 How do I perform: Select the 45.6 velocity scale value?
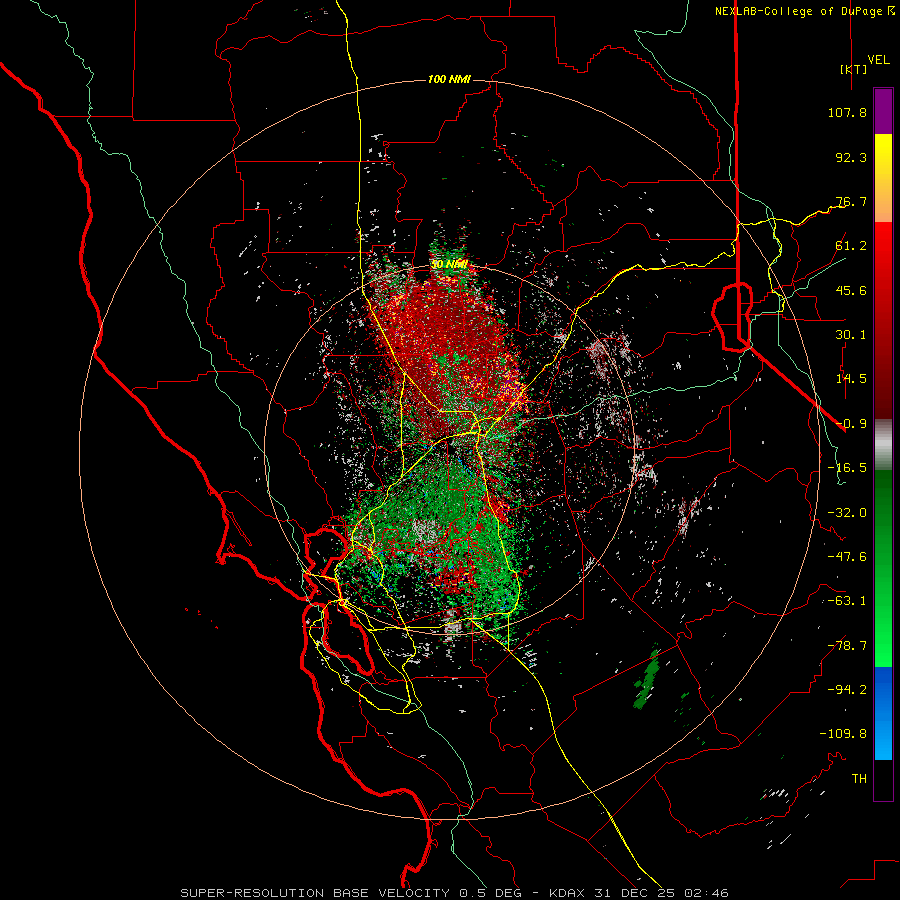point(851,290)
